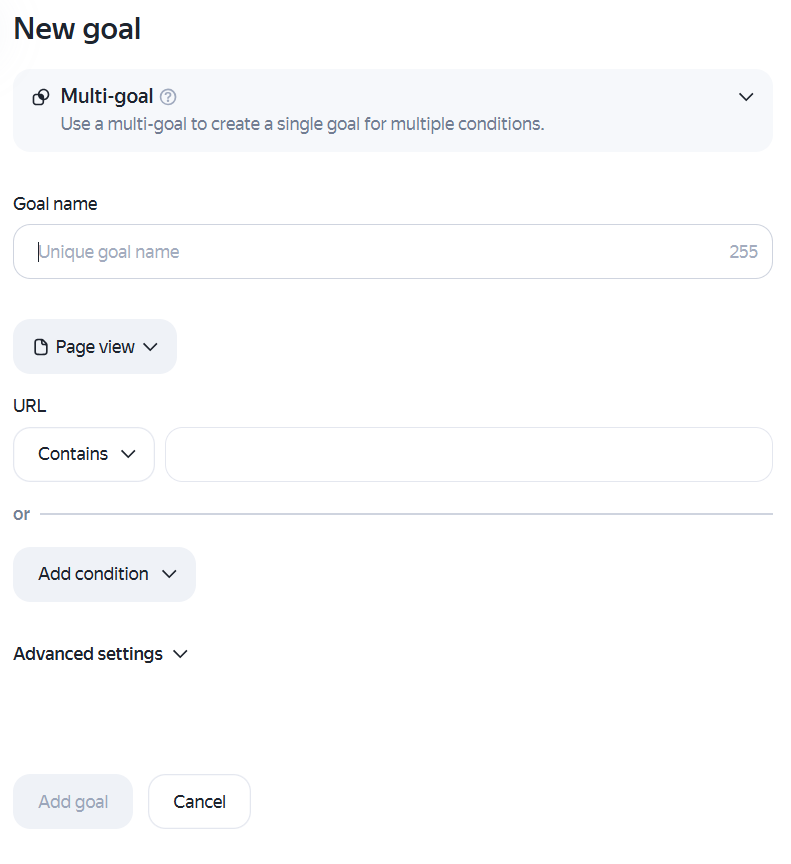This screenshot has width=791, height=864.
Task: Focus the Unique goal name field
Action: tap(393, 251)
